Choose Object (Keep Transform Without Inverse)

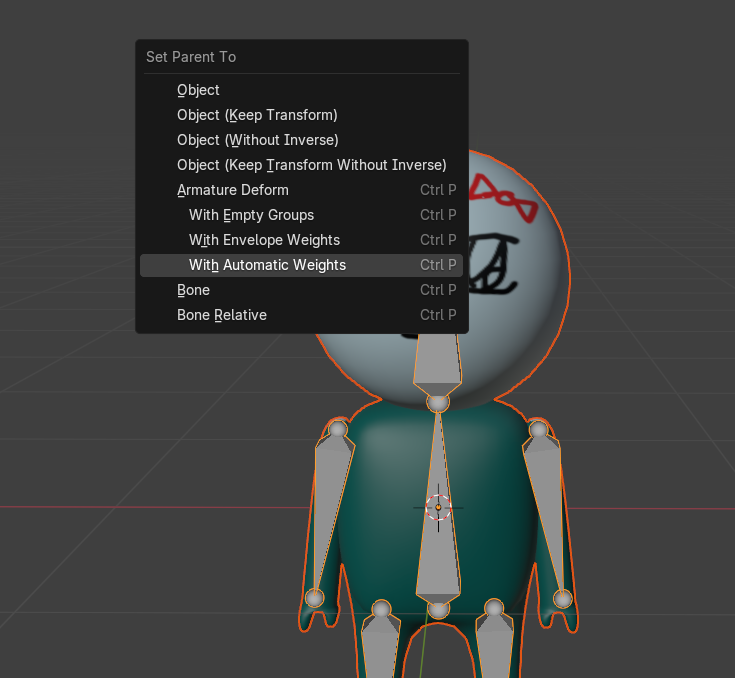[x=301, y=165]
